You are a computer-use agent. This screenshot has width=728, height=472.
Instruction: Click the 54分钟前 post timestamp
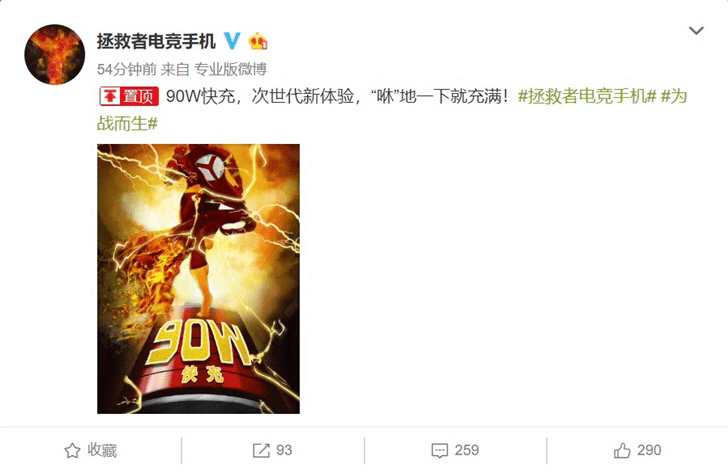click(127, 69)
